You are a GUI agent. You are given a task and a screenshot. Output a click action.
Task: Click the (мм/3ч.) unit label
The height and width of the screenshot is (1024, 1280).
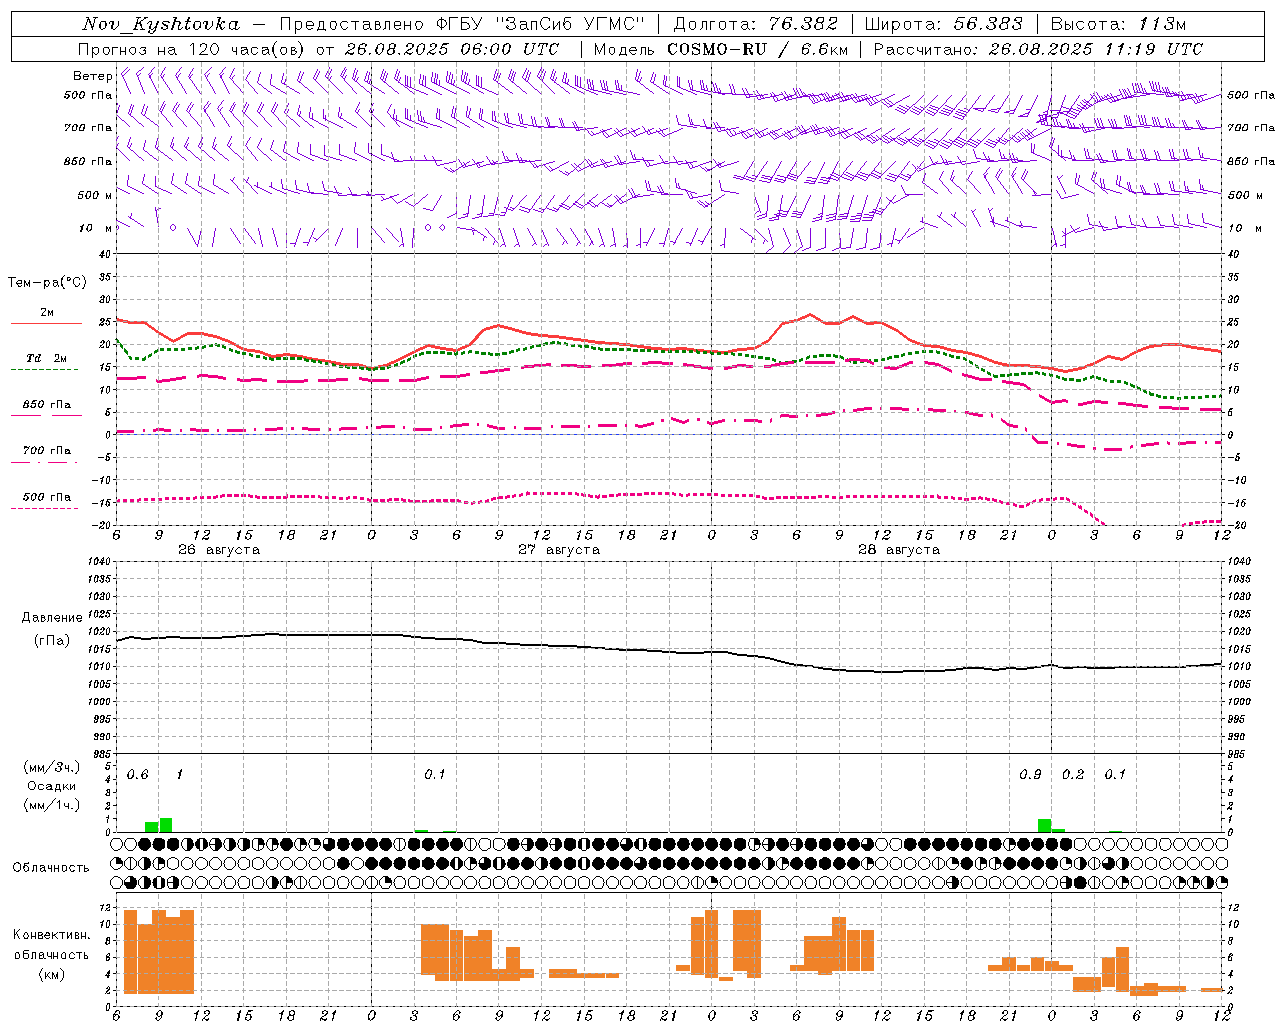[x=51, y=767]
